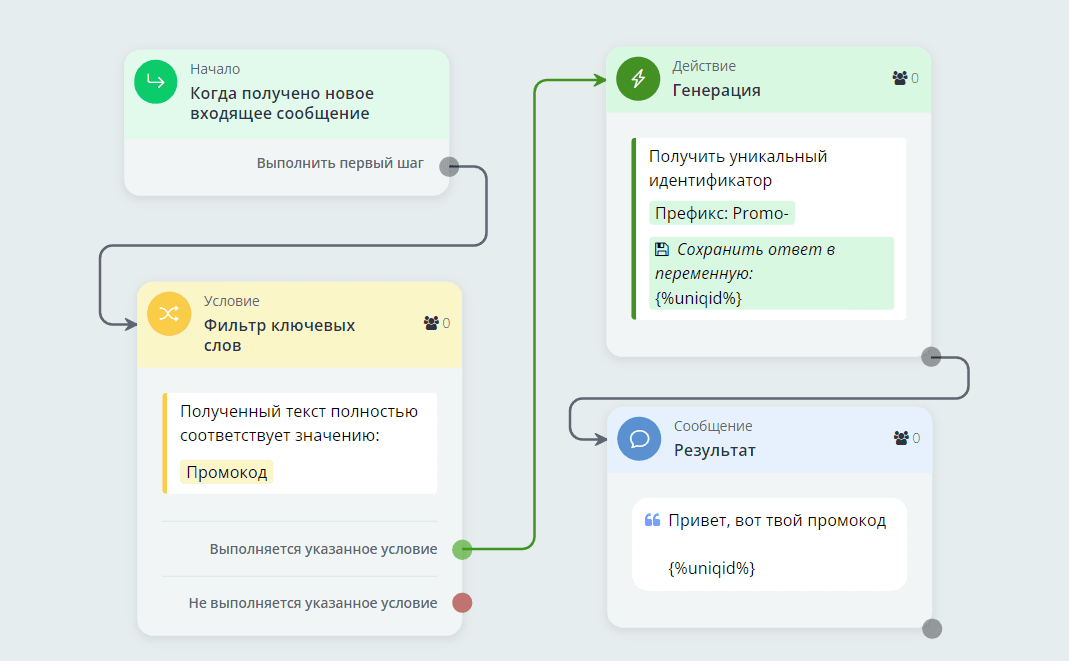1069x661 pixels.
Task: Click green output dot for fulfilled condition
Action: (x=461, y=549)
